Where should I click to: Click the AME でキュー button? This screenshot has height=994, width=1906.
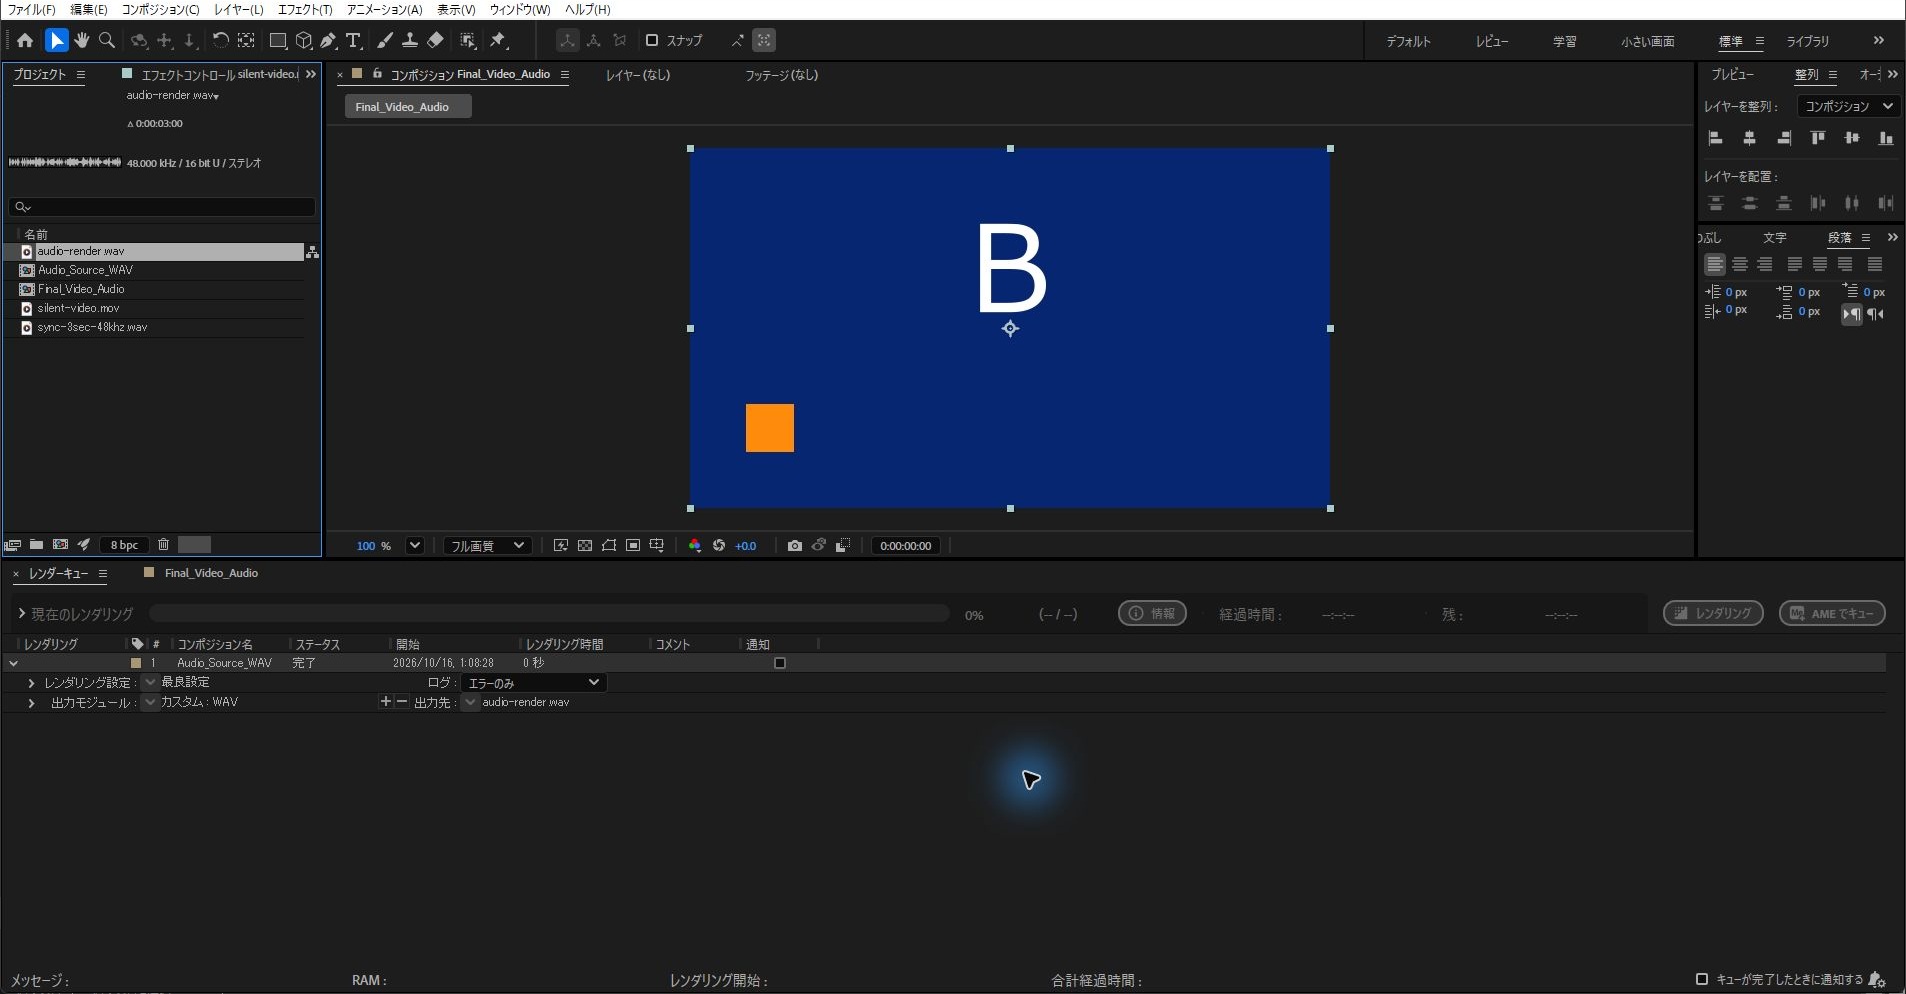[x=1832, y=614]
